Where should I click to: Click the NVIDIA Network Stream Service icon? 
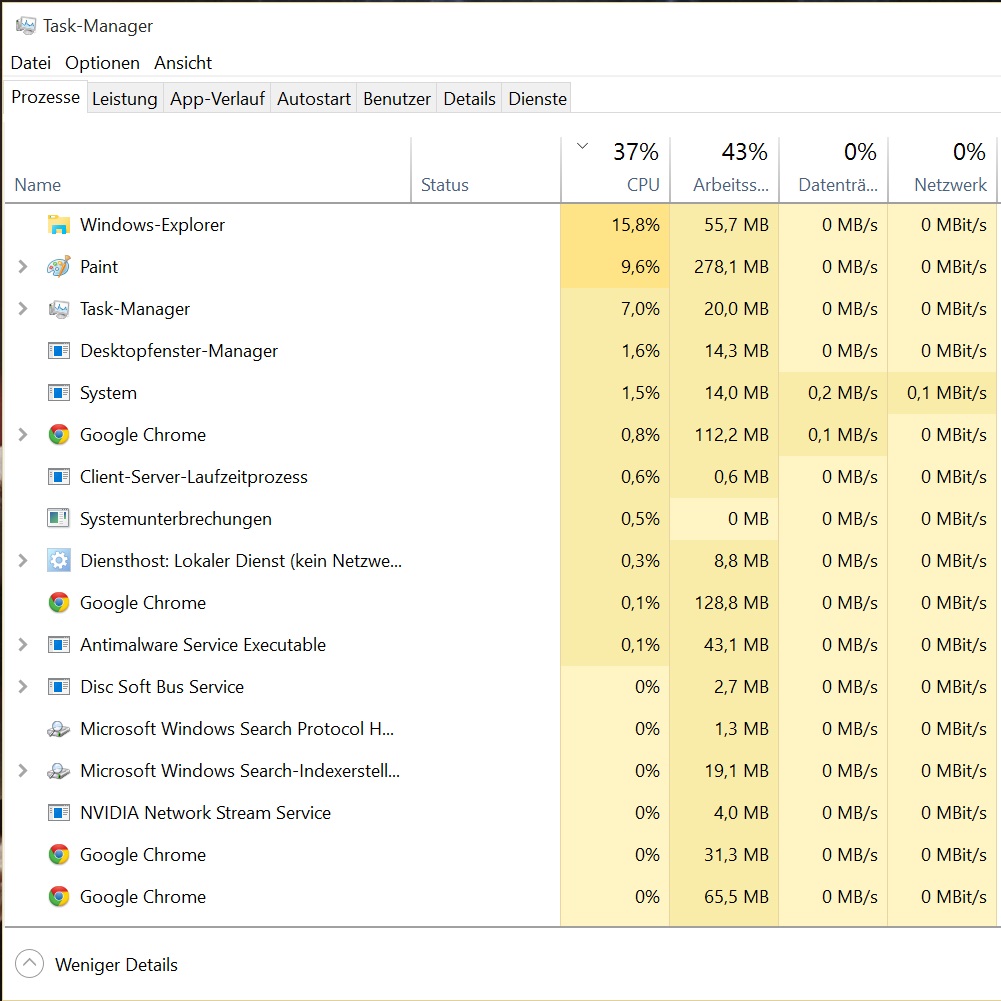pyautogui.click(x=59, y=813)
